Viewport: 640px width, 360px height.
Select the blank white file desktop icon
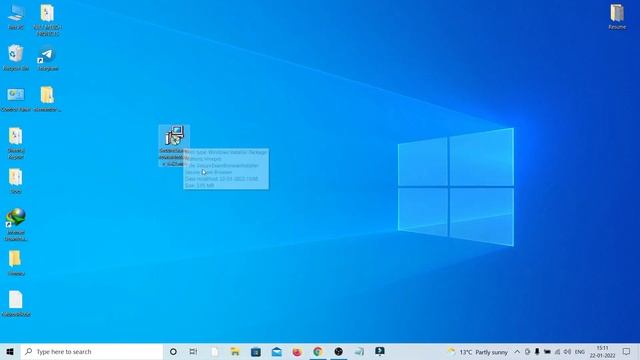(16, 304)
